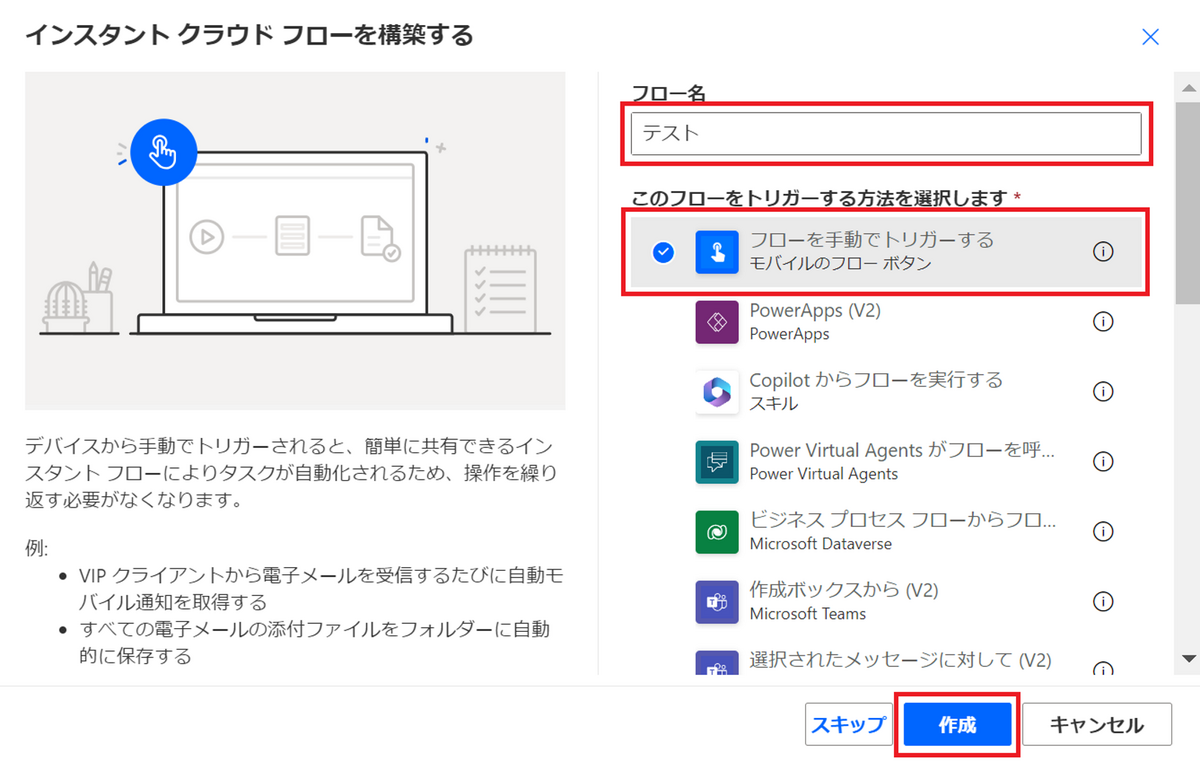The width and height of the screenshot is (1200, 761).
Task: Show info for 作成ボックスから (V2)
Action: coord(1103,601)
